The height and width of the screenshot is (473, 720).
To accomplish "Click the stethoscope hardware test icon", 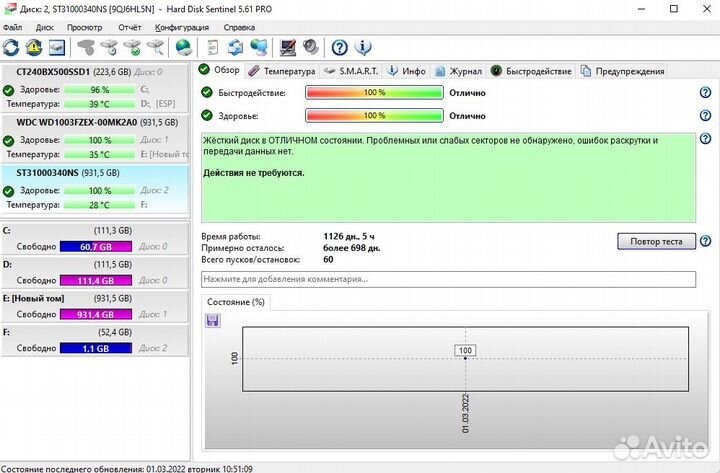I will coord(86,47).
